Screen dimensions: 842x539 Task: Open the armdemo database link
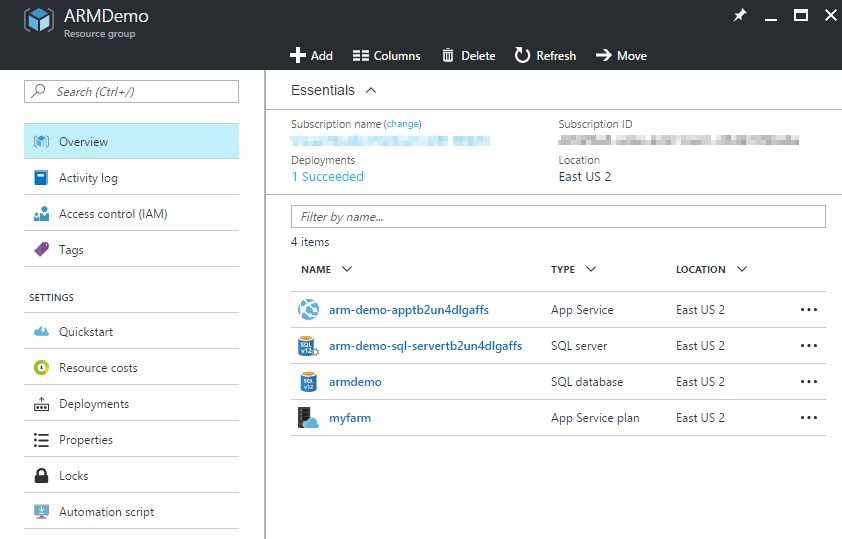point(355,382)
